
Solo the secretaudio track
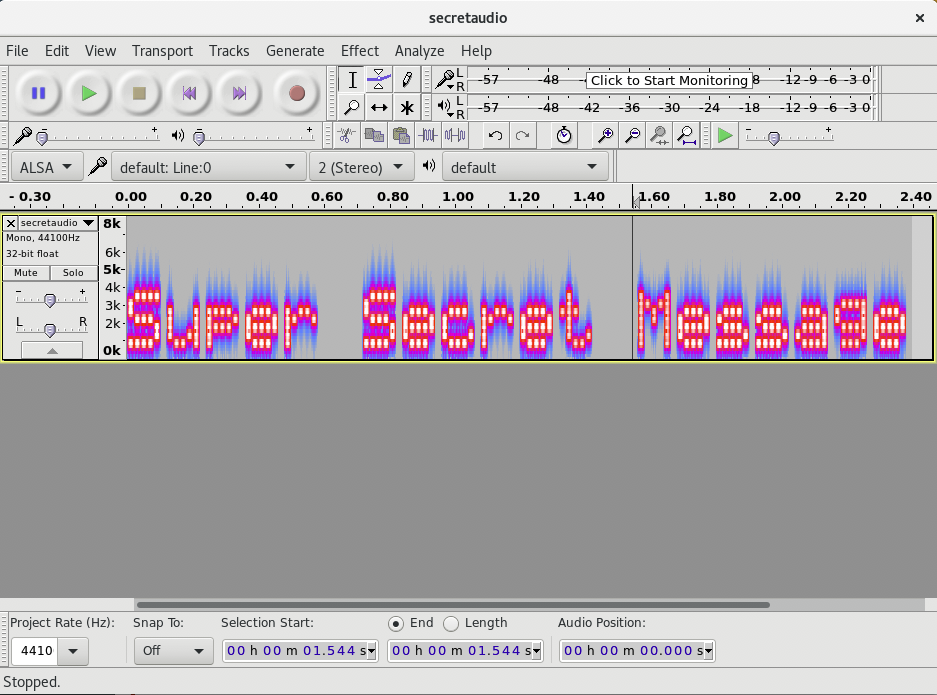pos(73,273)
